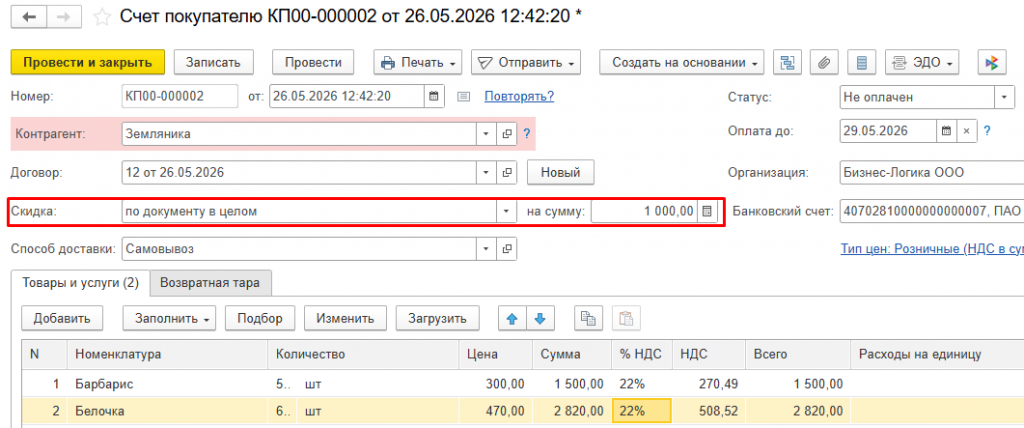Click discount sum field 1 000,00
The height and width of the screenshot is (428, 1024).
coord(644,211)
